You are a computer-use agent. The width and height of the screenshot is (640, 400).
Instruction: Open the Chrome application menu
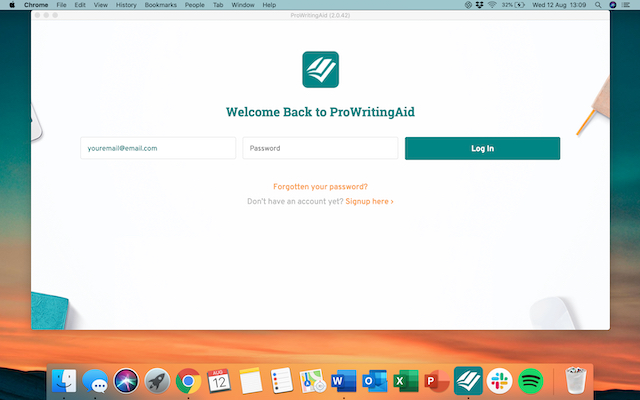(x=36, y=5)
